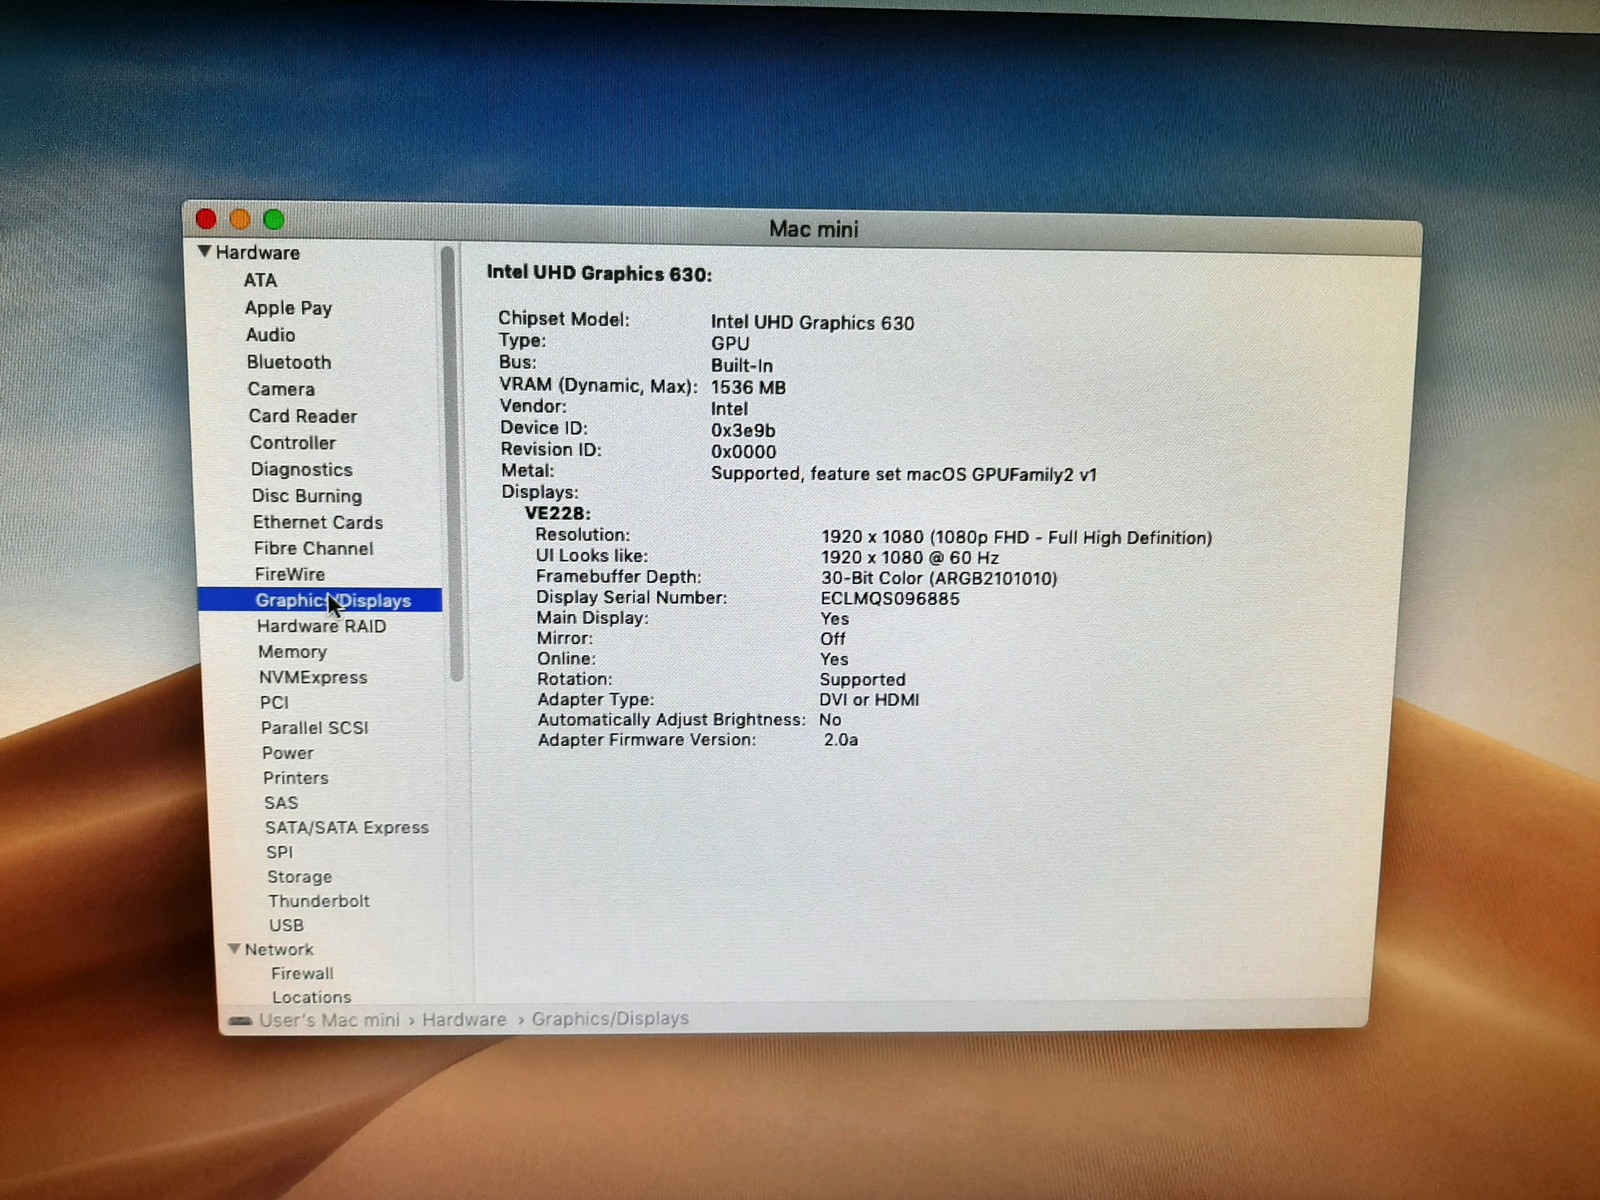
Task: Open Card Reader details
Action: click(x=303, y=416)
